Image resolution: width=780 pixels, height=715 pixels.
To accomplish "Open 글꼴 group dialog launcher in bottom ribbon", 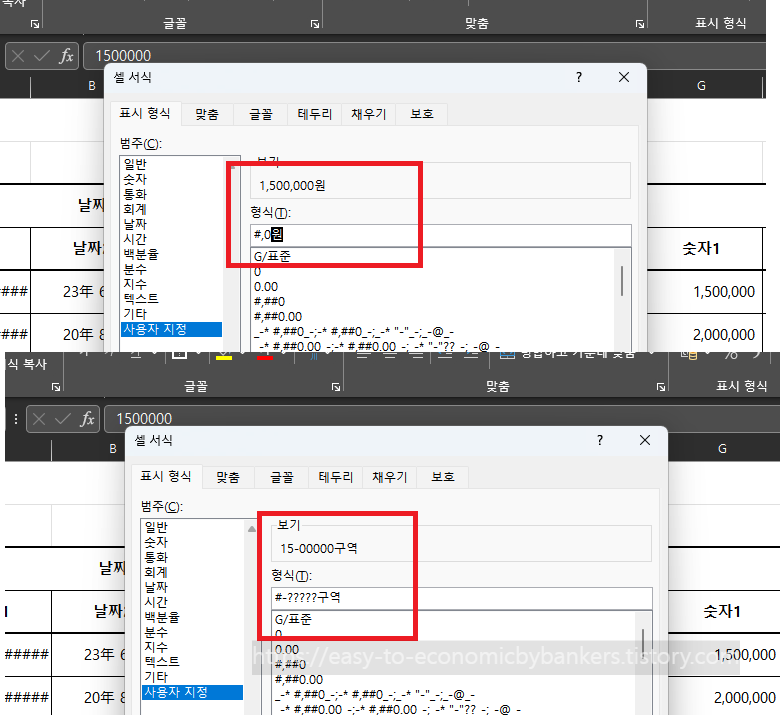I will coord(336,387).
